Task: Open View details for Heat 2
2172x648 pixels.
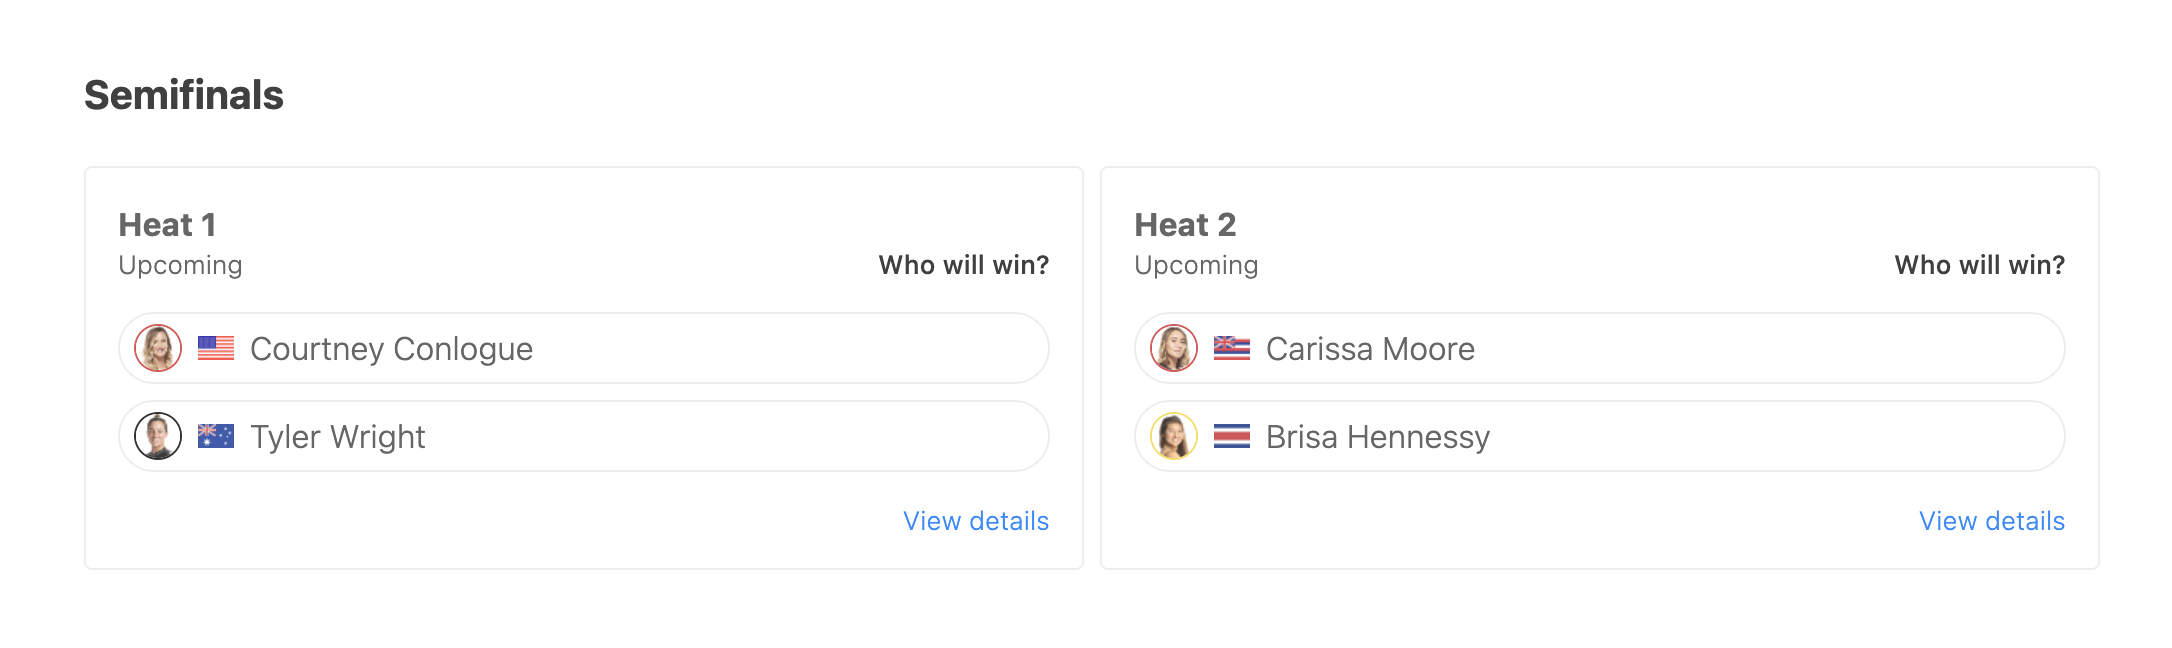Action: (x=1992, y=521)
